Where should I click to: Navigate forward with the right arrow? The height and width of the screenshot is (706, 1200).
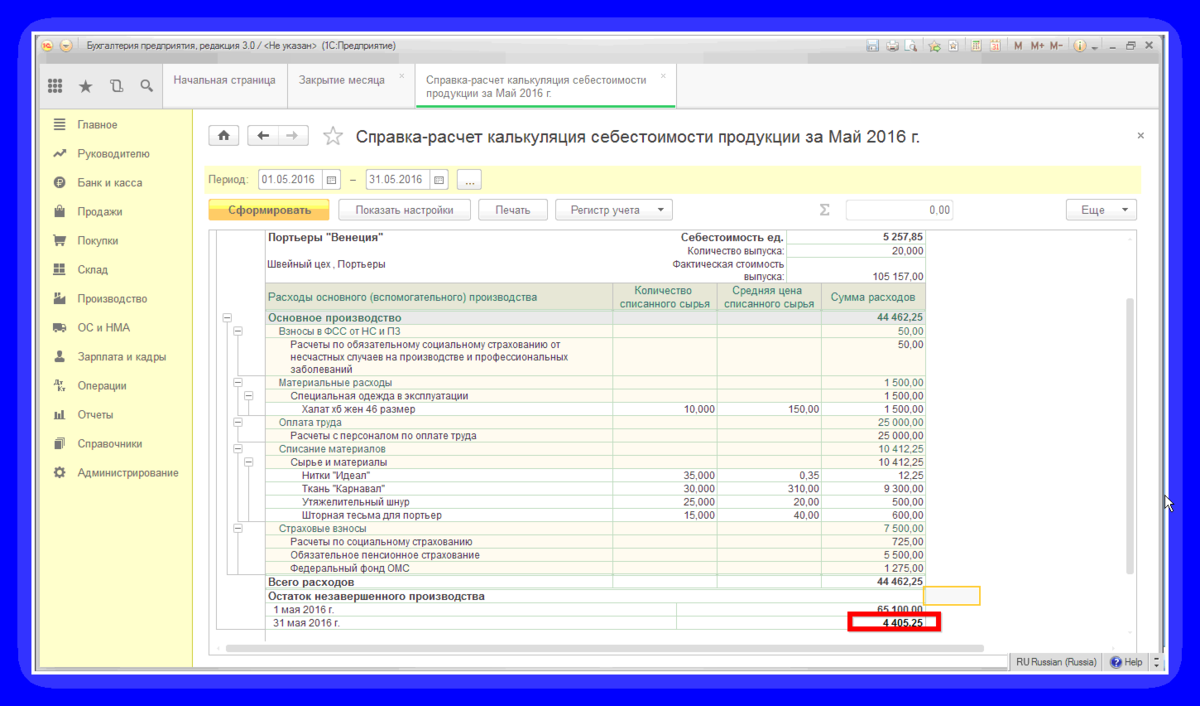tap(293, 136)
